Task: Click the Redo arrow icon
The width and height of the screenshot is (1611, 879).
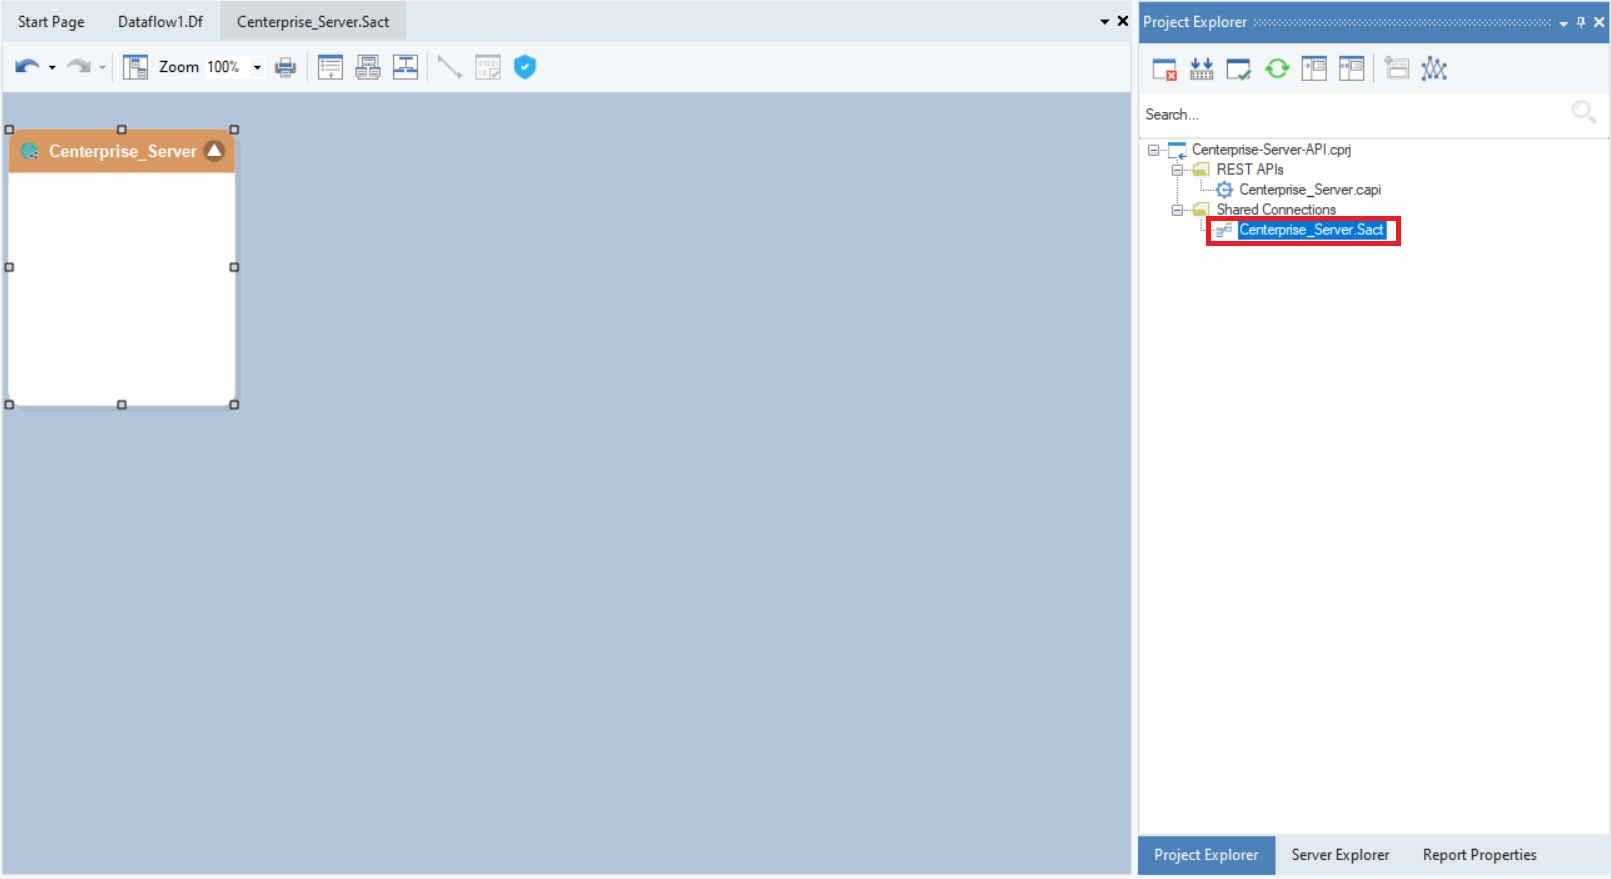Action: click(x=78, y=67)
